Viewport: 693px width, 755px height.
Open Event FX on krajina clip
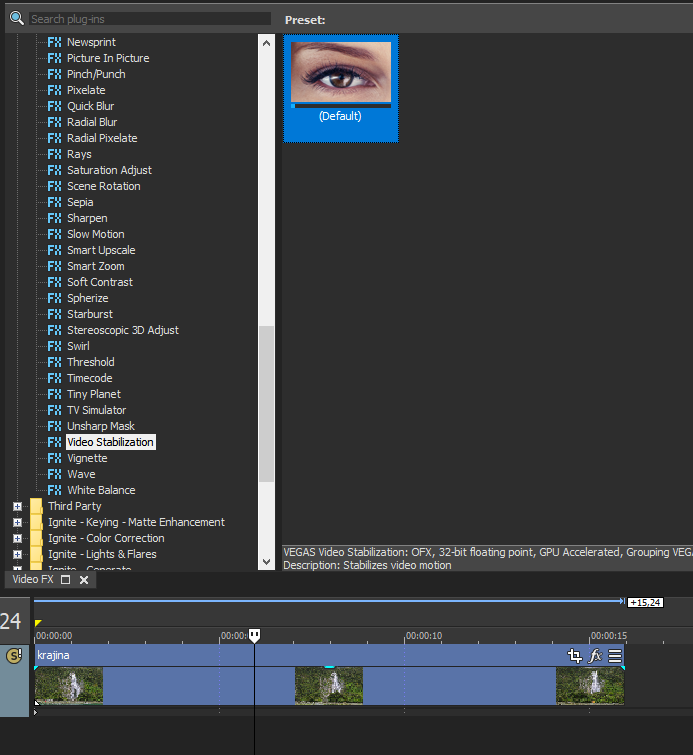click(x=595, y=656)
